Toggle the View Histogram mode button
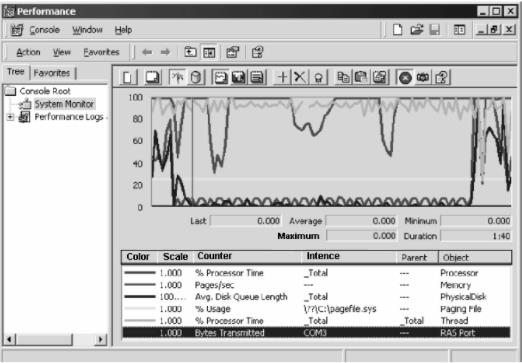 pyautogui.click(x=239, y=77)
